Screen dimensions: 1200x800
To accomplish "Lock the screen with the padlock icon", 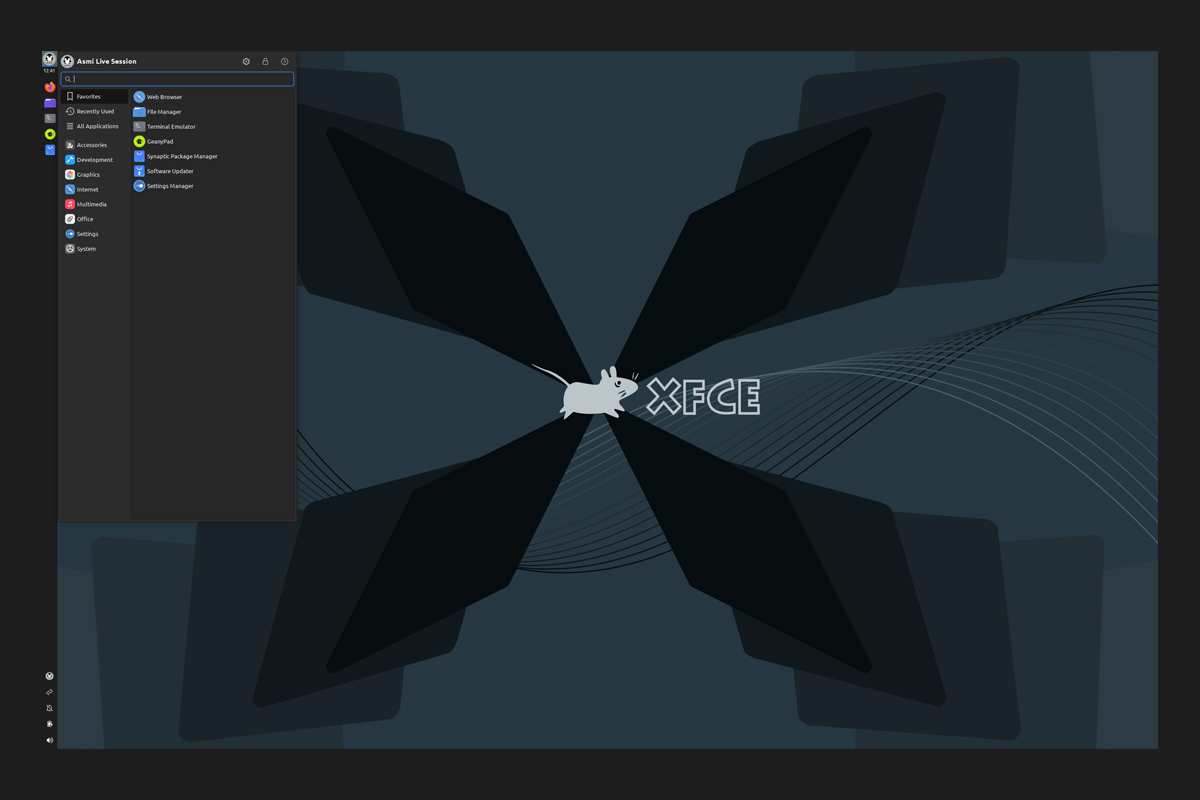I will point(265,62).
